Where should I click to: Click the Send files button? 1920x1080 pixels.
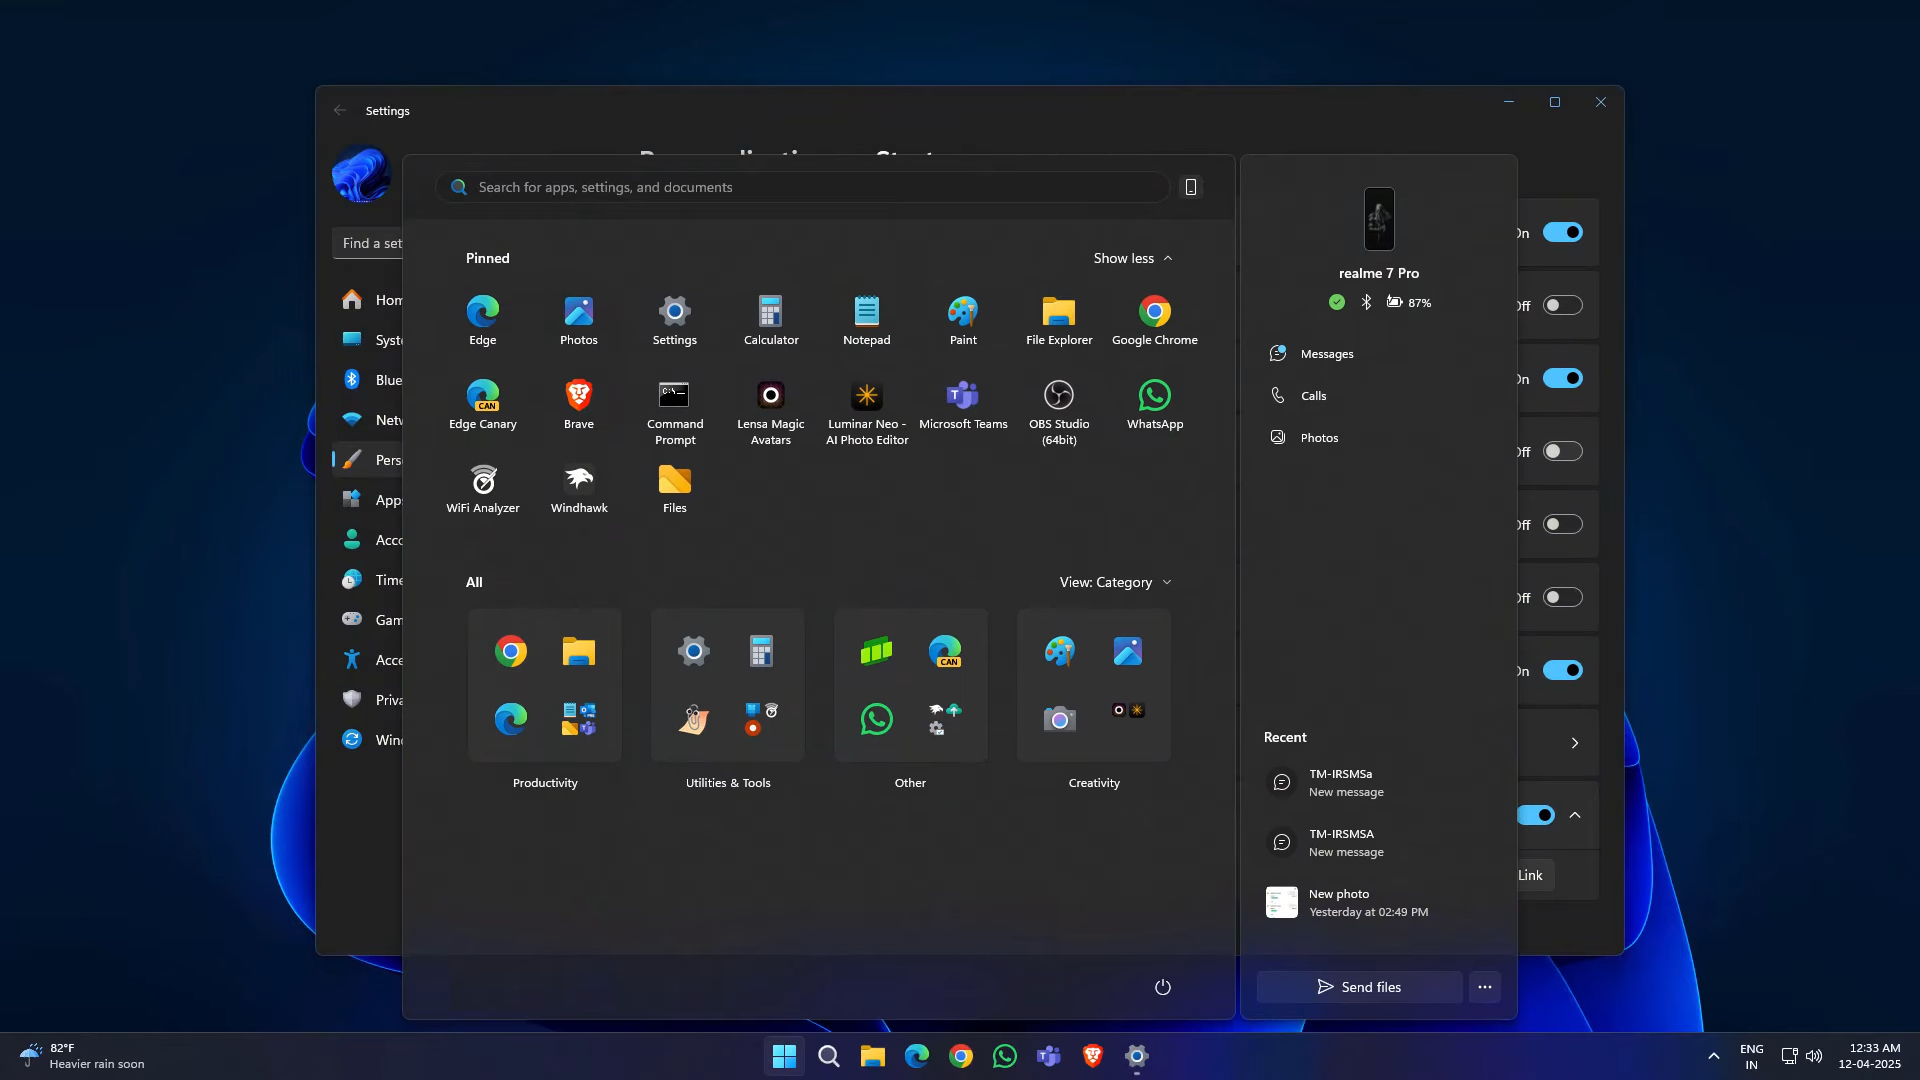tap(1359, 987)
